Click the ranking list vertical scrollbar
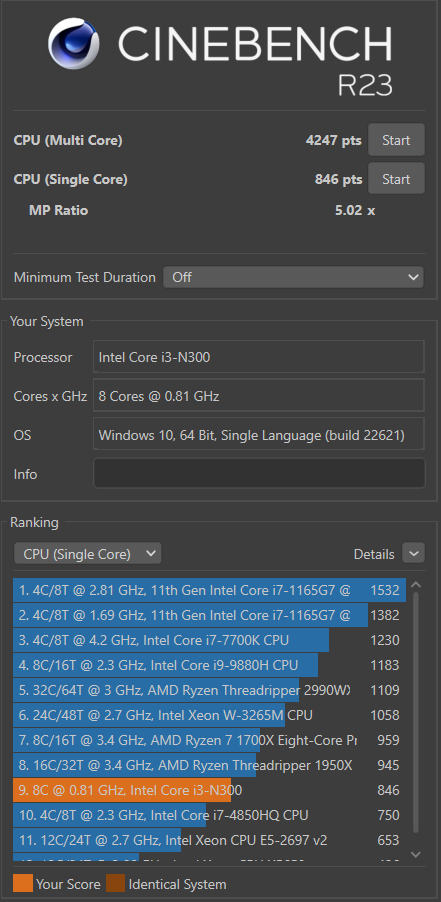This screenshot has height=902, width=441. [416, 719]
